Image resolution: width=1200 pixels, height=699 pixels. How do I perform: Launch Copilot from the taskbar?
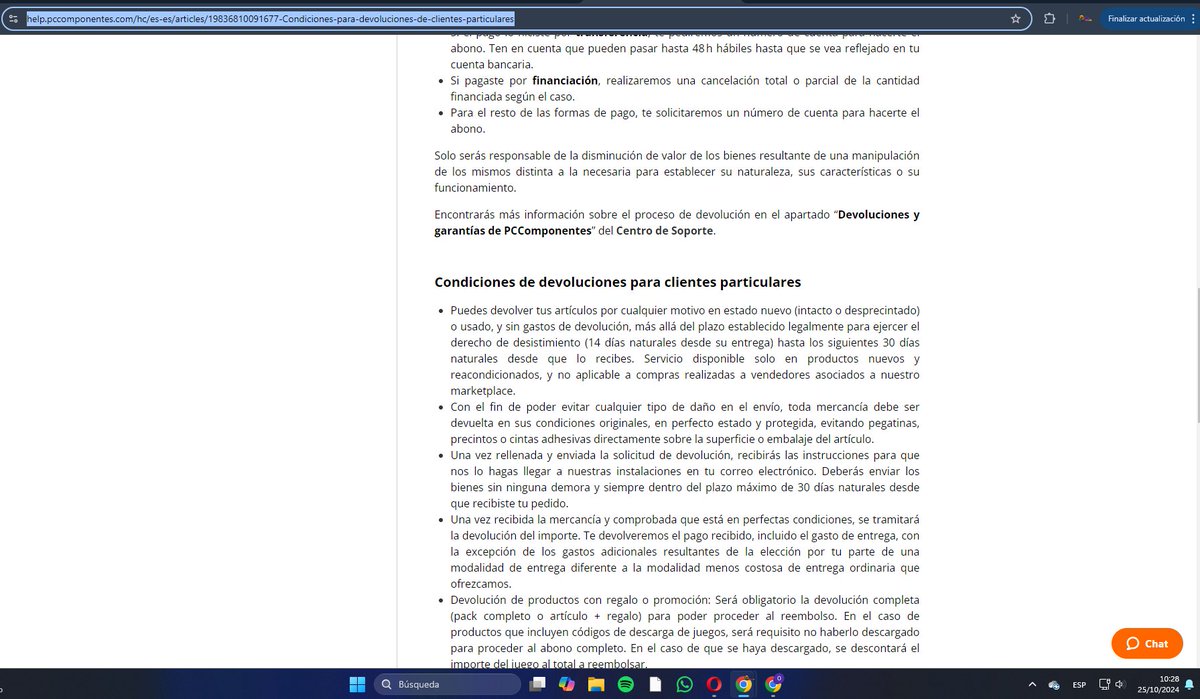[x=567, y=684]
